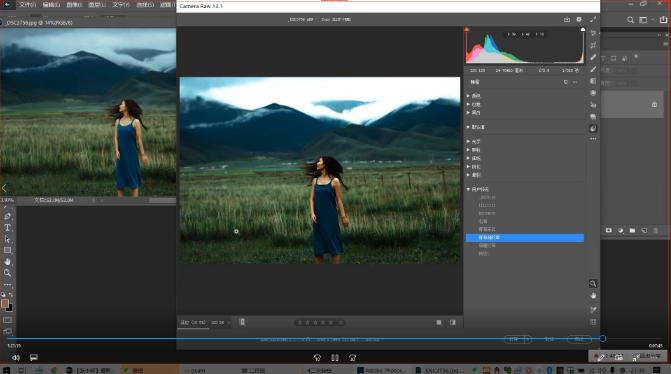The image size is (671, 374).
Task: Open Presets panel three-dot options menu
Action: 575,82
